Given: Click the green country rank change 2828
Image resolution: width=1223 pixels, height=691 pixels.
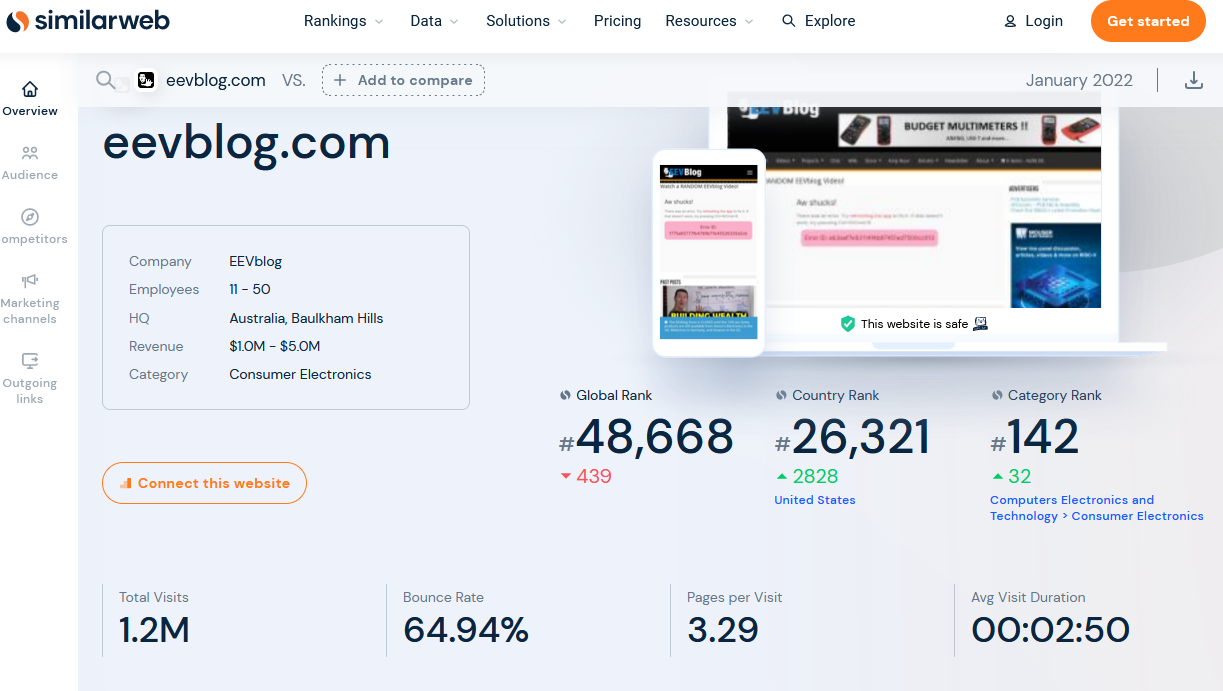Looking at the screenshot, I should click(807, 476).
